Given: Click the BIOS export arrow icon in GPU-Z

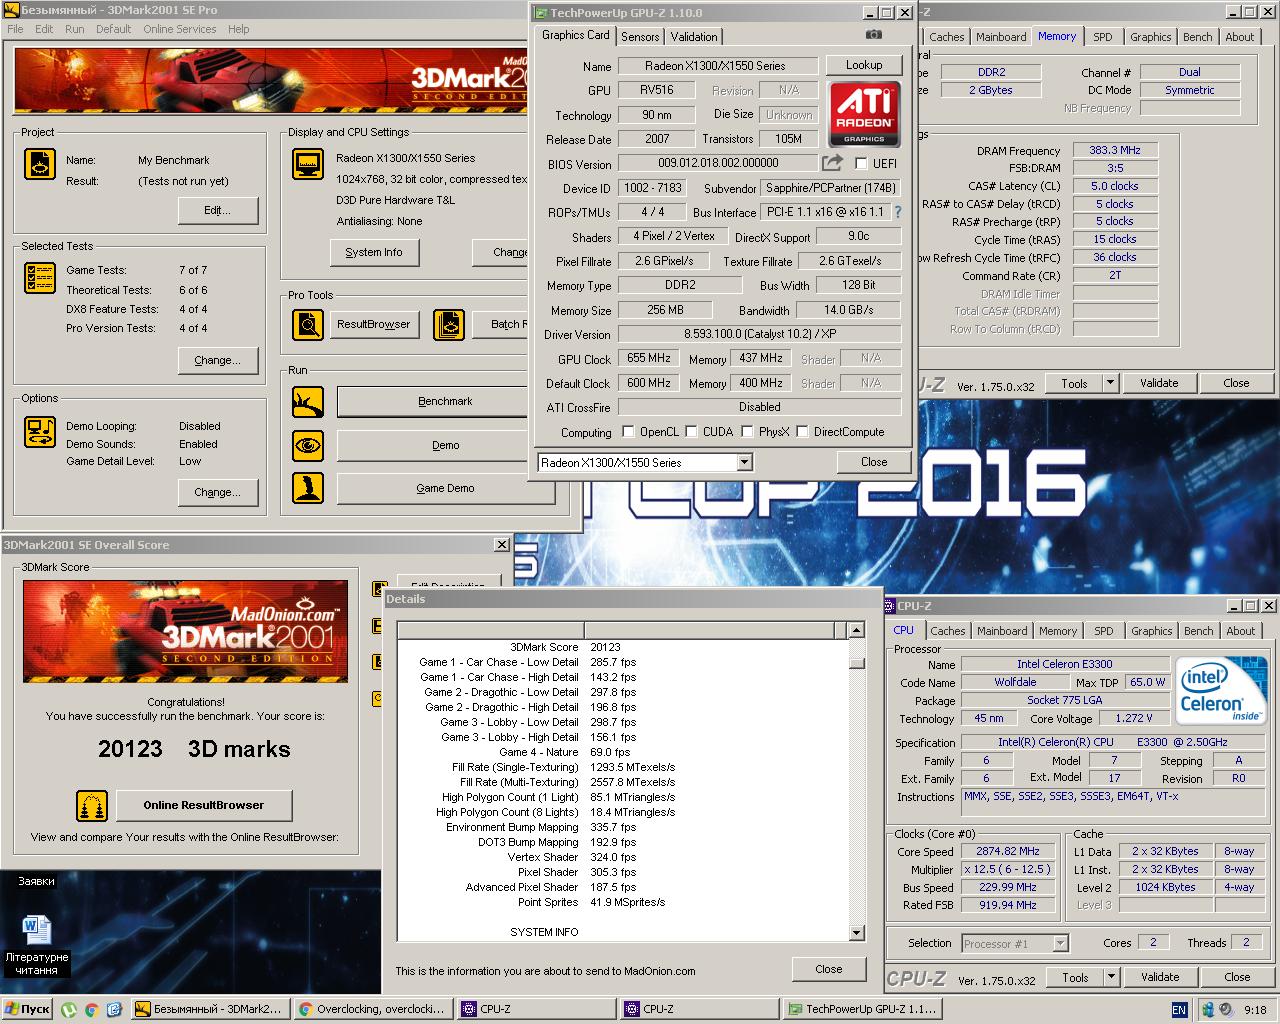Looking at the screenshot, I should [832, 162].
